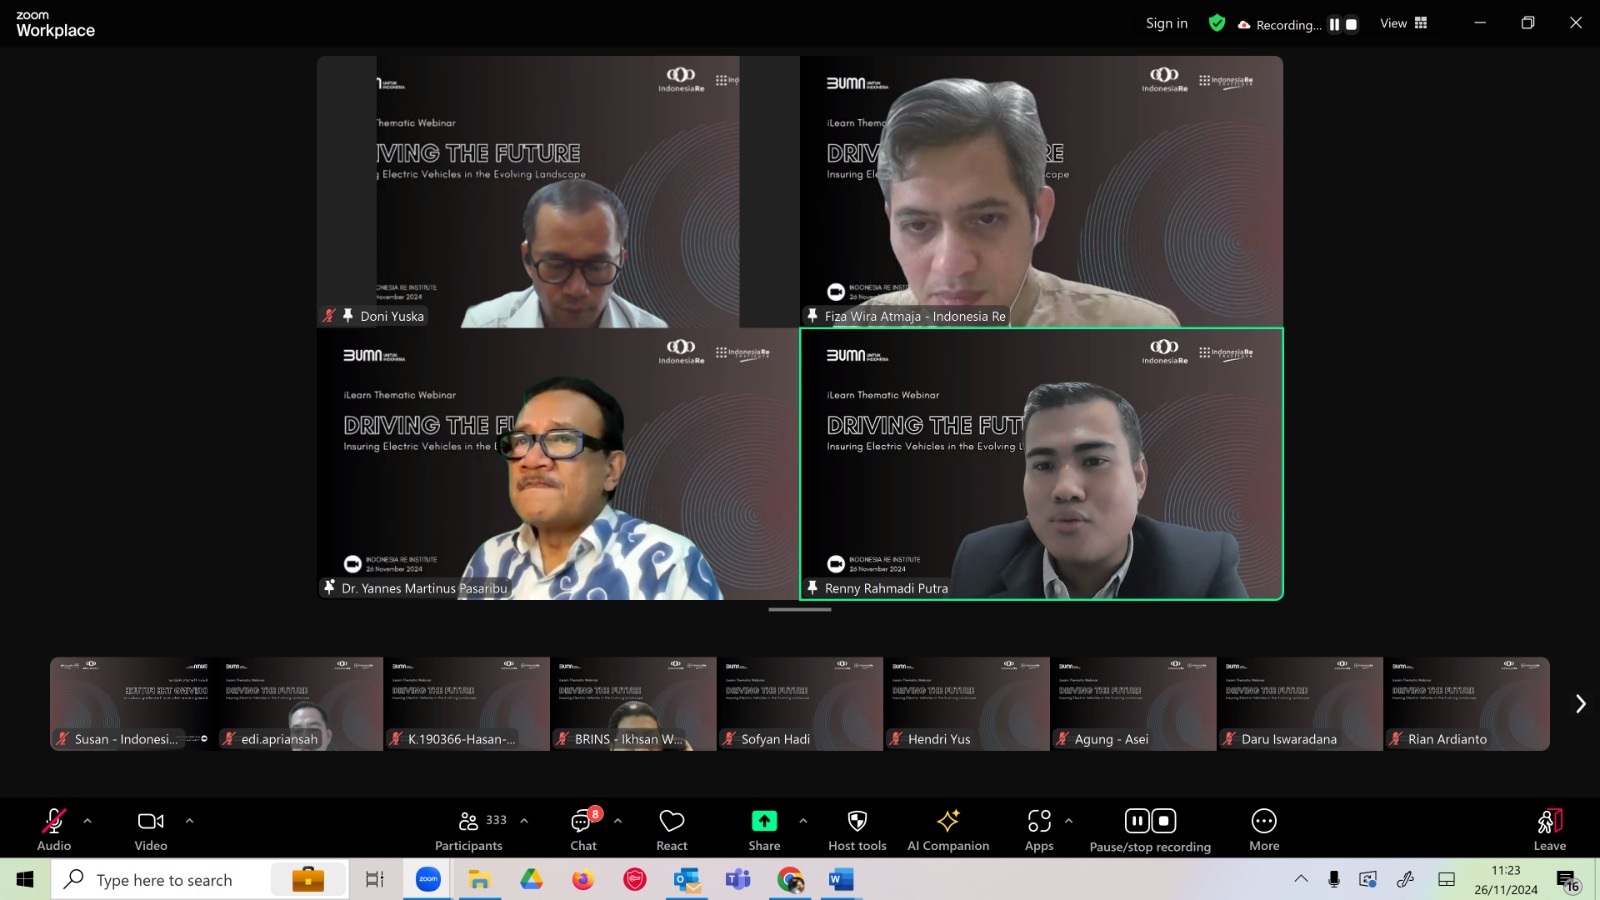Click pin icon on Fiza Wira Atmaja tile

[812, 315]
